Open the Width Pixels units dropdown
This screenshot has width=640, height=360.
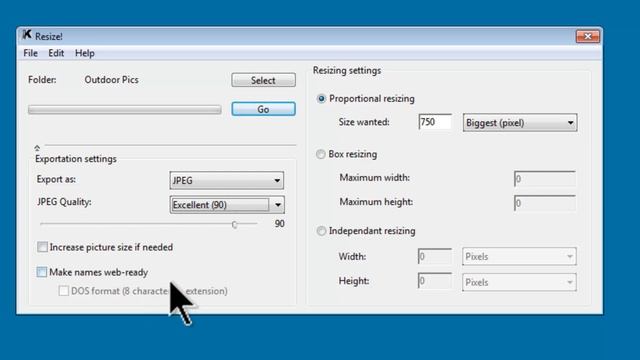tap(519, 257)
